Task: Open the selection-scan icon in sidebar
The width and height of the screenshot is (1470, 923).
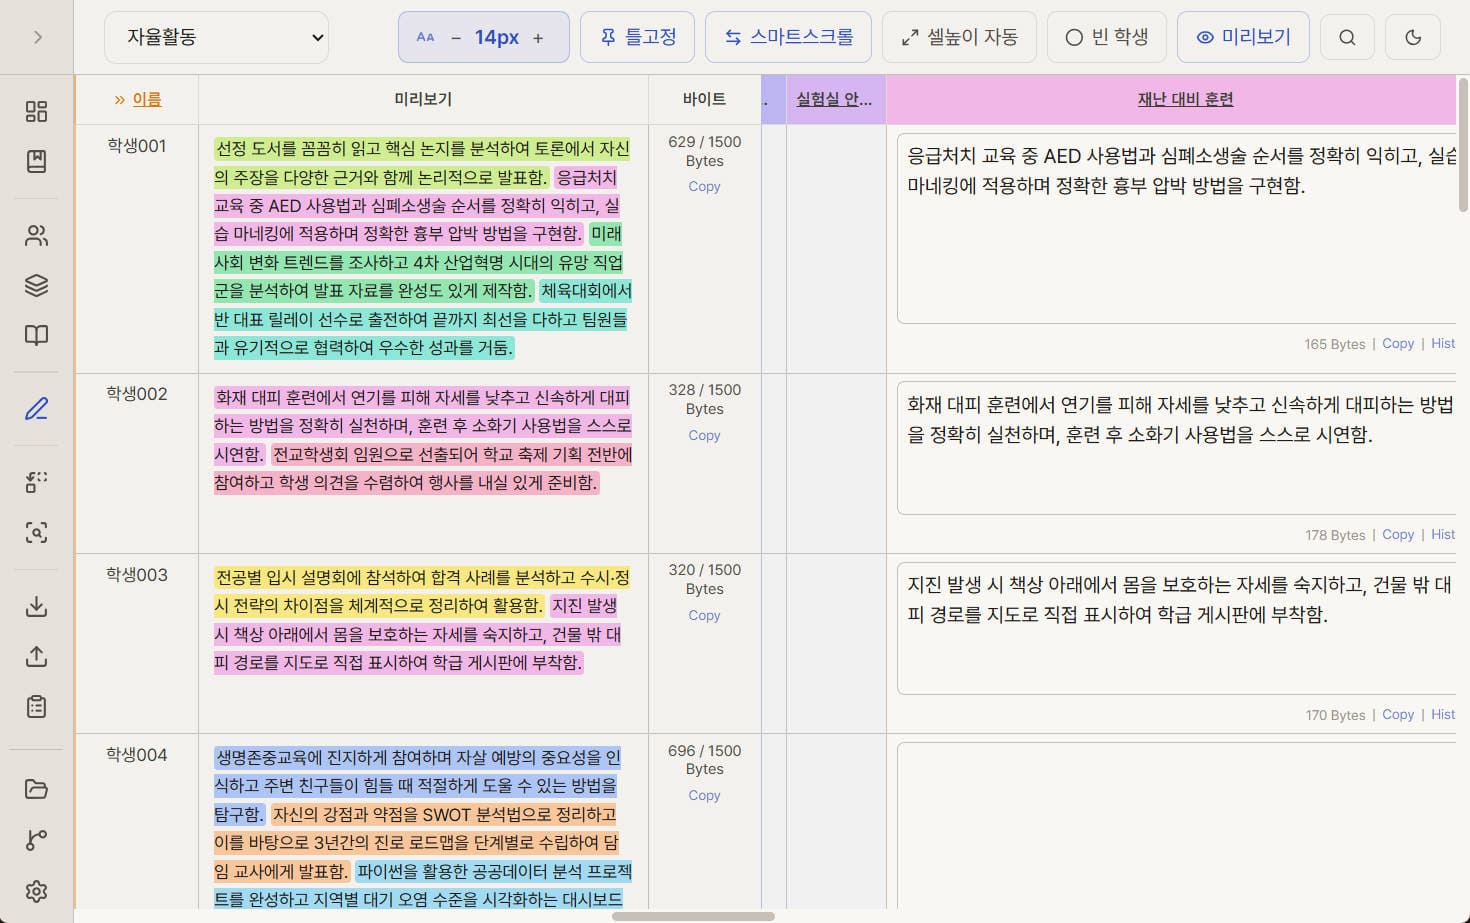Action: 36,482
